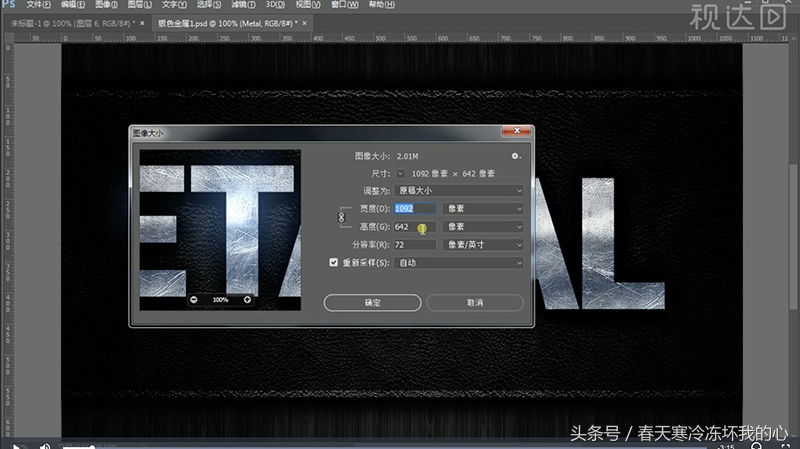
Task: Click the chain link constrain proportions icon
Action: [339, 217]
